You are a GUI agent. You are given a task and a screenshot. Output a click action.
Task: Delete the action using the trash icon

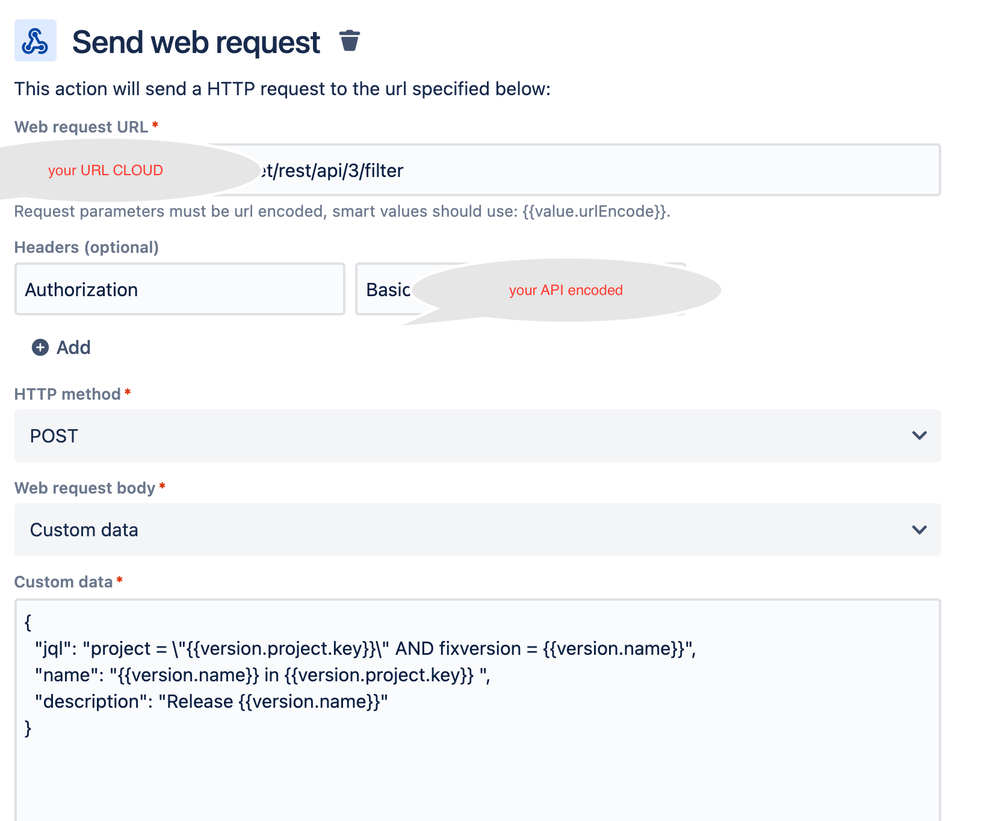tap(349, 41)
